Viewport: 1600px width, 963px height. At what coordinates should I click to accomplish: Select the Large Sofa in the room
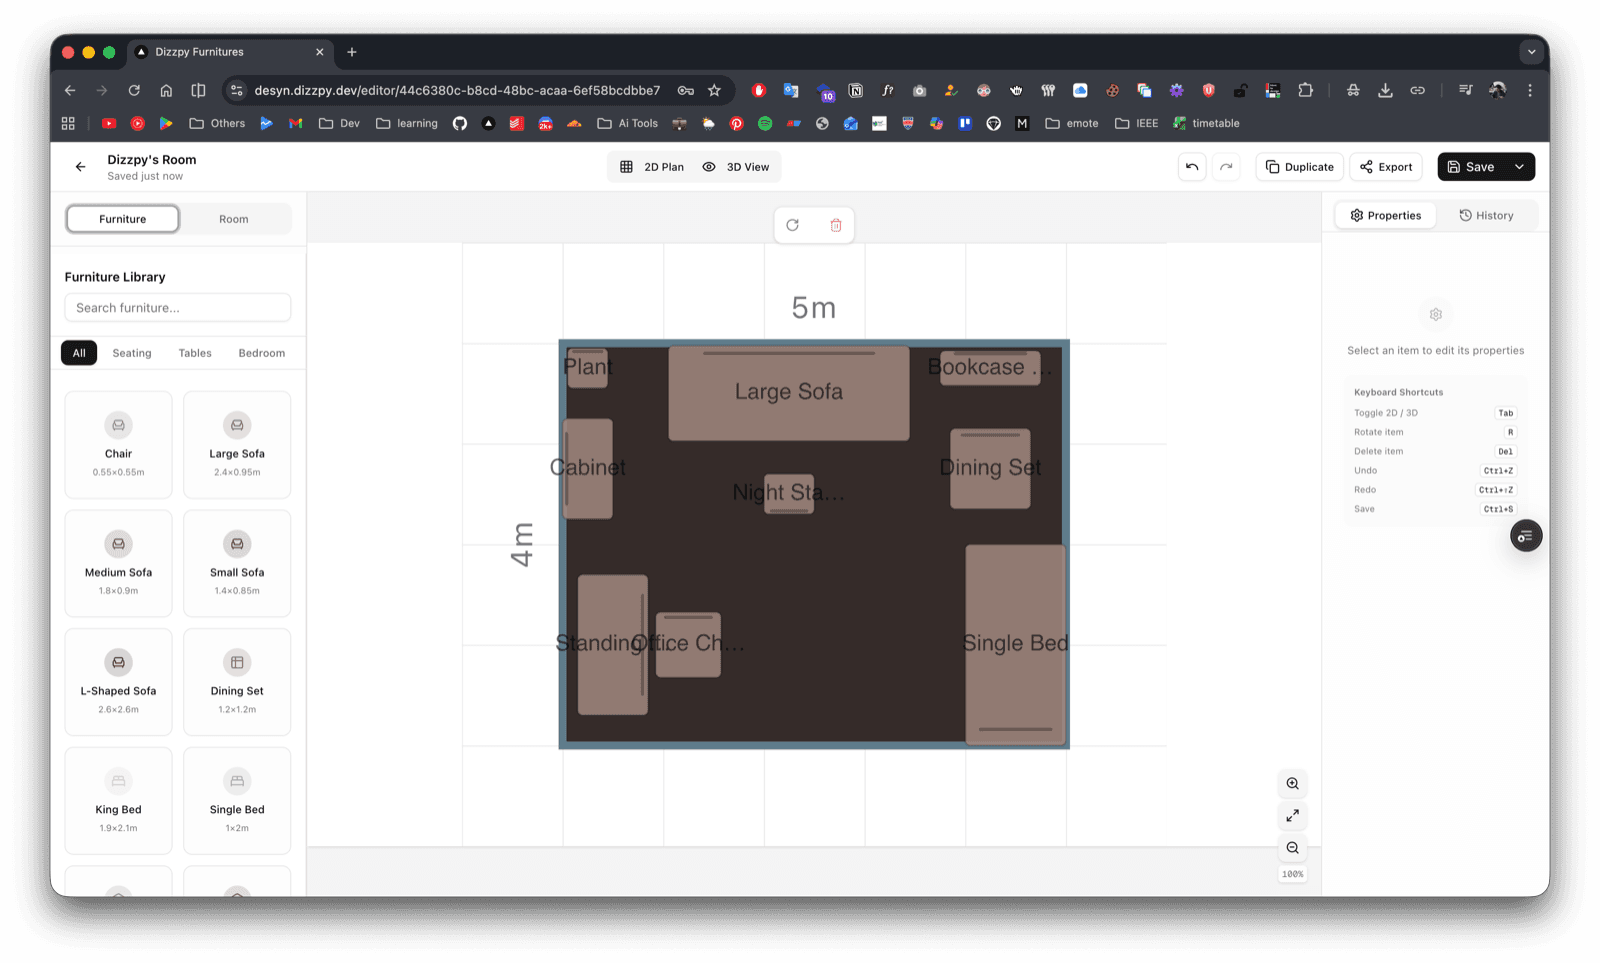pos(789,393)
